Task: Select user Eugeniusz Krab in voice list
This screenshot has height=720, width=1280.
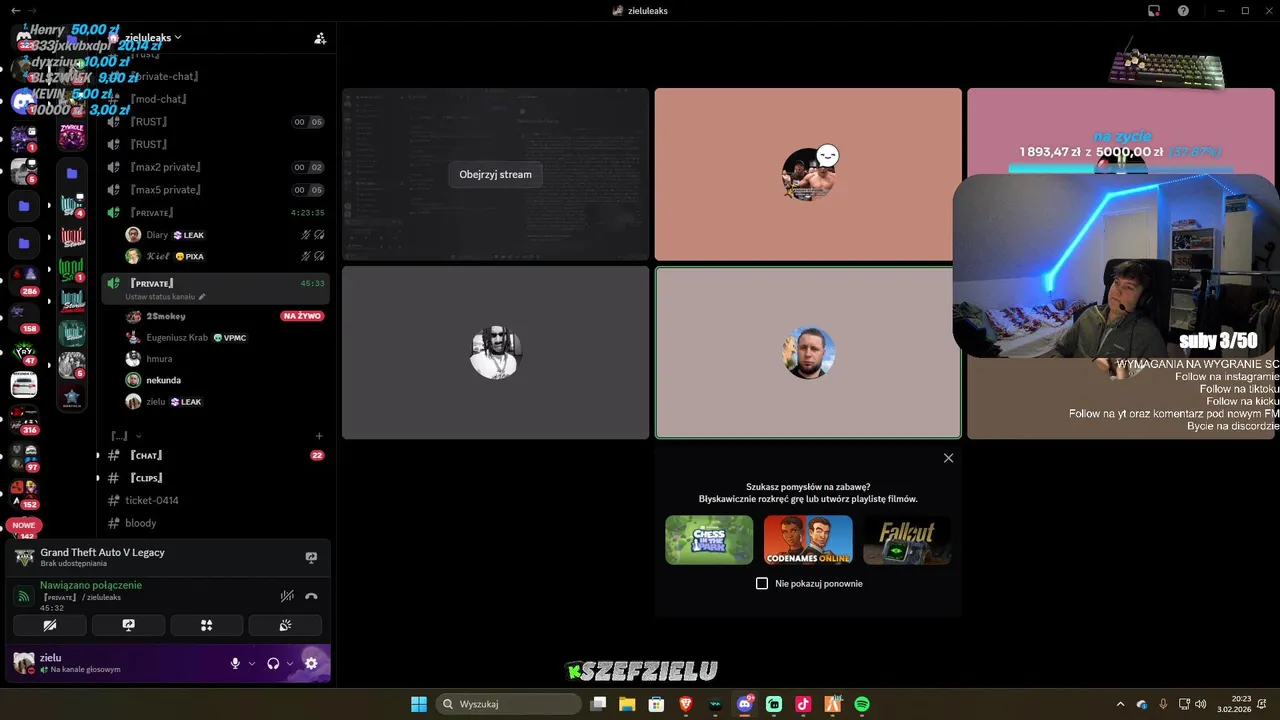Action: click(x=225, y=338)
